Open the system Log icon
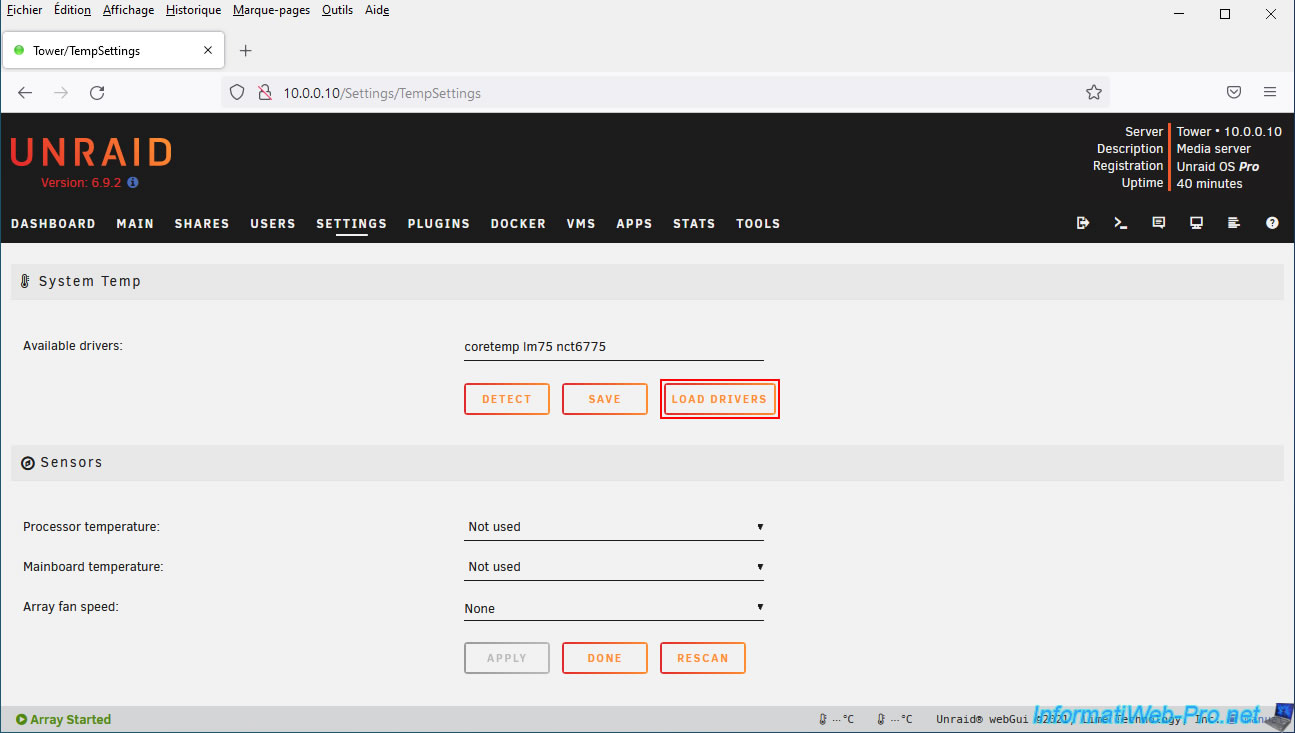 tap(1234, 223)
